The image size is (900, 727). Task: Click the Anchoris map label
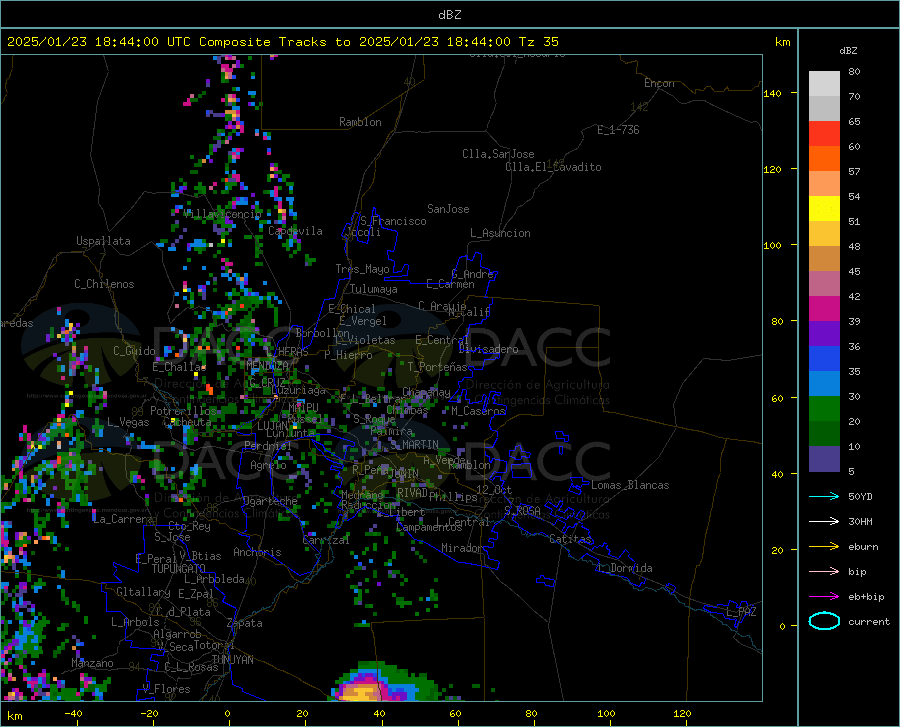click(257, 552)
